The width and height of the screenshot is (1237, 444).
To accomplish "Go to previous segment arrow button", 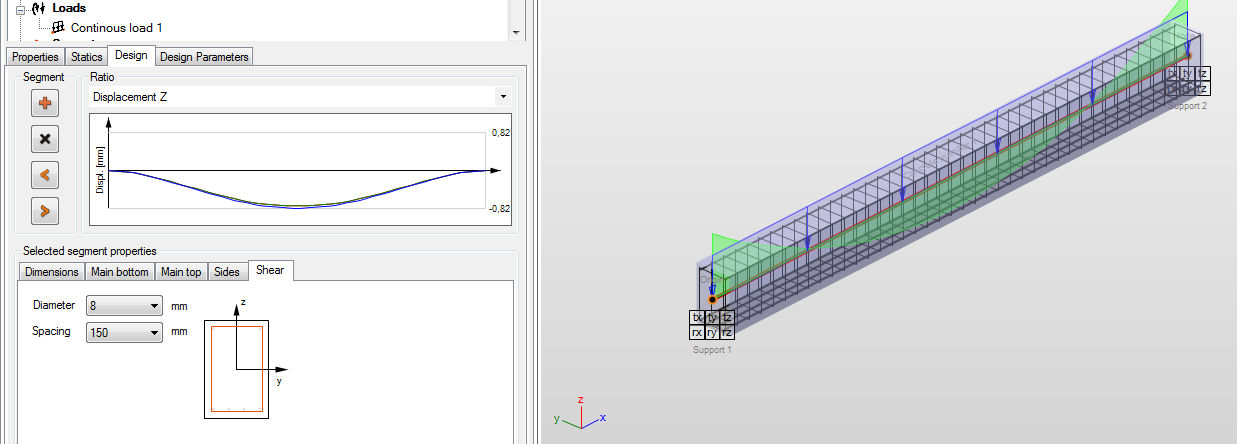I will [45, 175].
